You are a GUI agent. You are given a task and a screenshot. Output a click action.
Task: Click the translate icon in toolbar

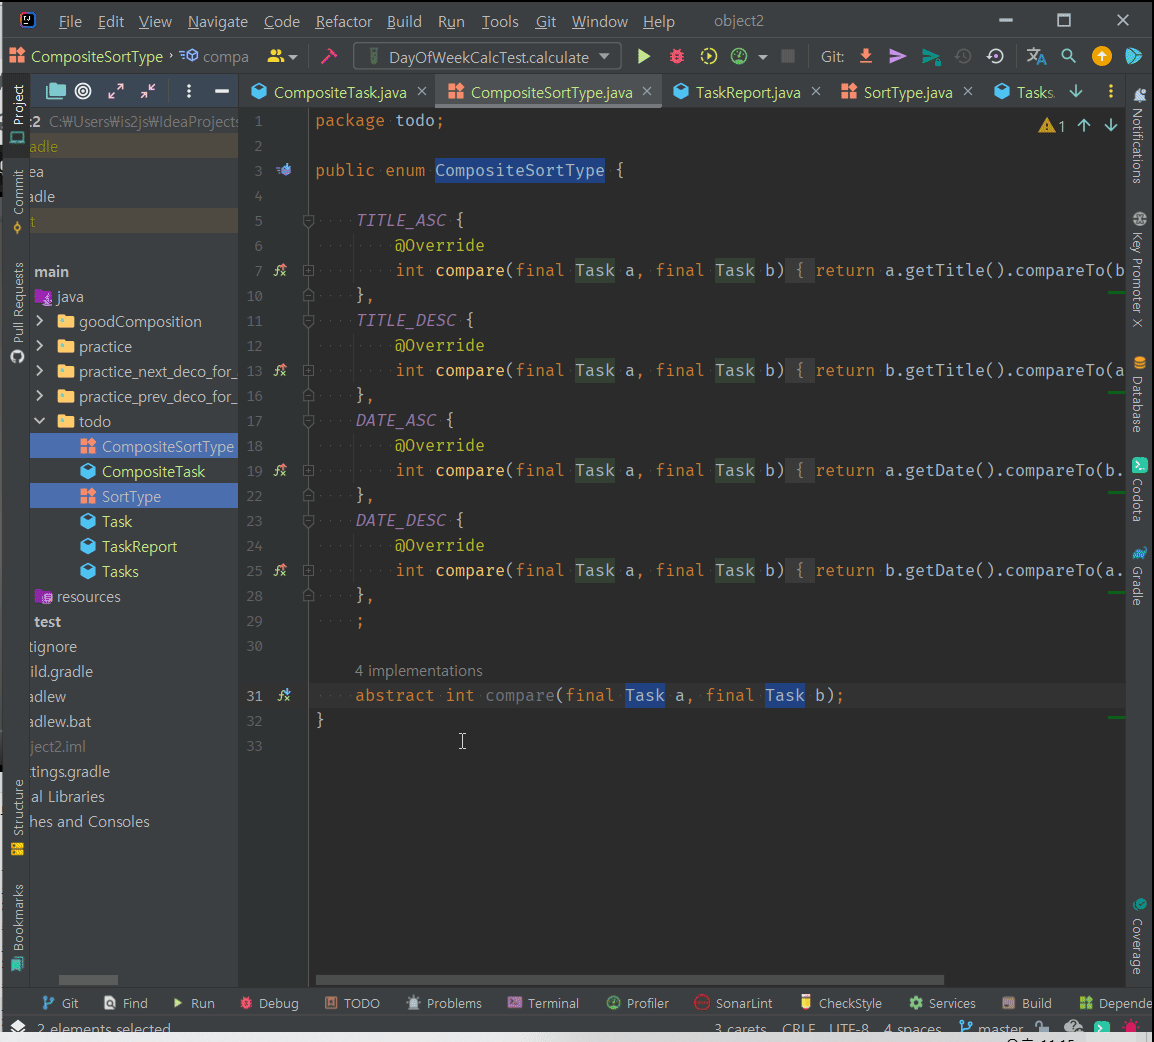click(1036, 57)
